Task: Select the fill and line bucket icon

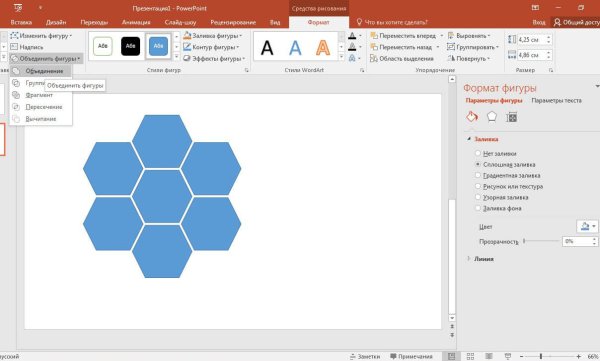Action: tap(472, 117)
